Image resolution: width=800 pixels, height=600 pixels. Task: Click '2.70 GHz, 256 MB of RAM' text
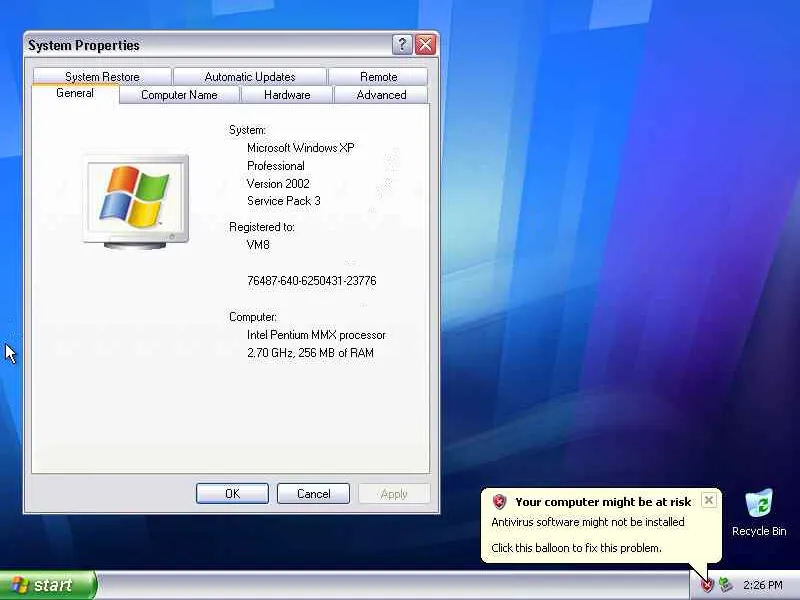pyautogui.click(x=310, y=353)
